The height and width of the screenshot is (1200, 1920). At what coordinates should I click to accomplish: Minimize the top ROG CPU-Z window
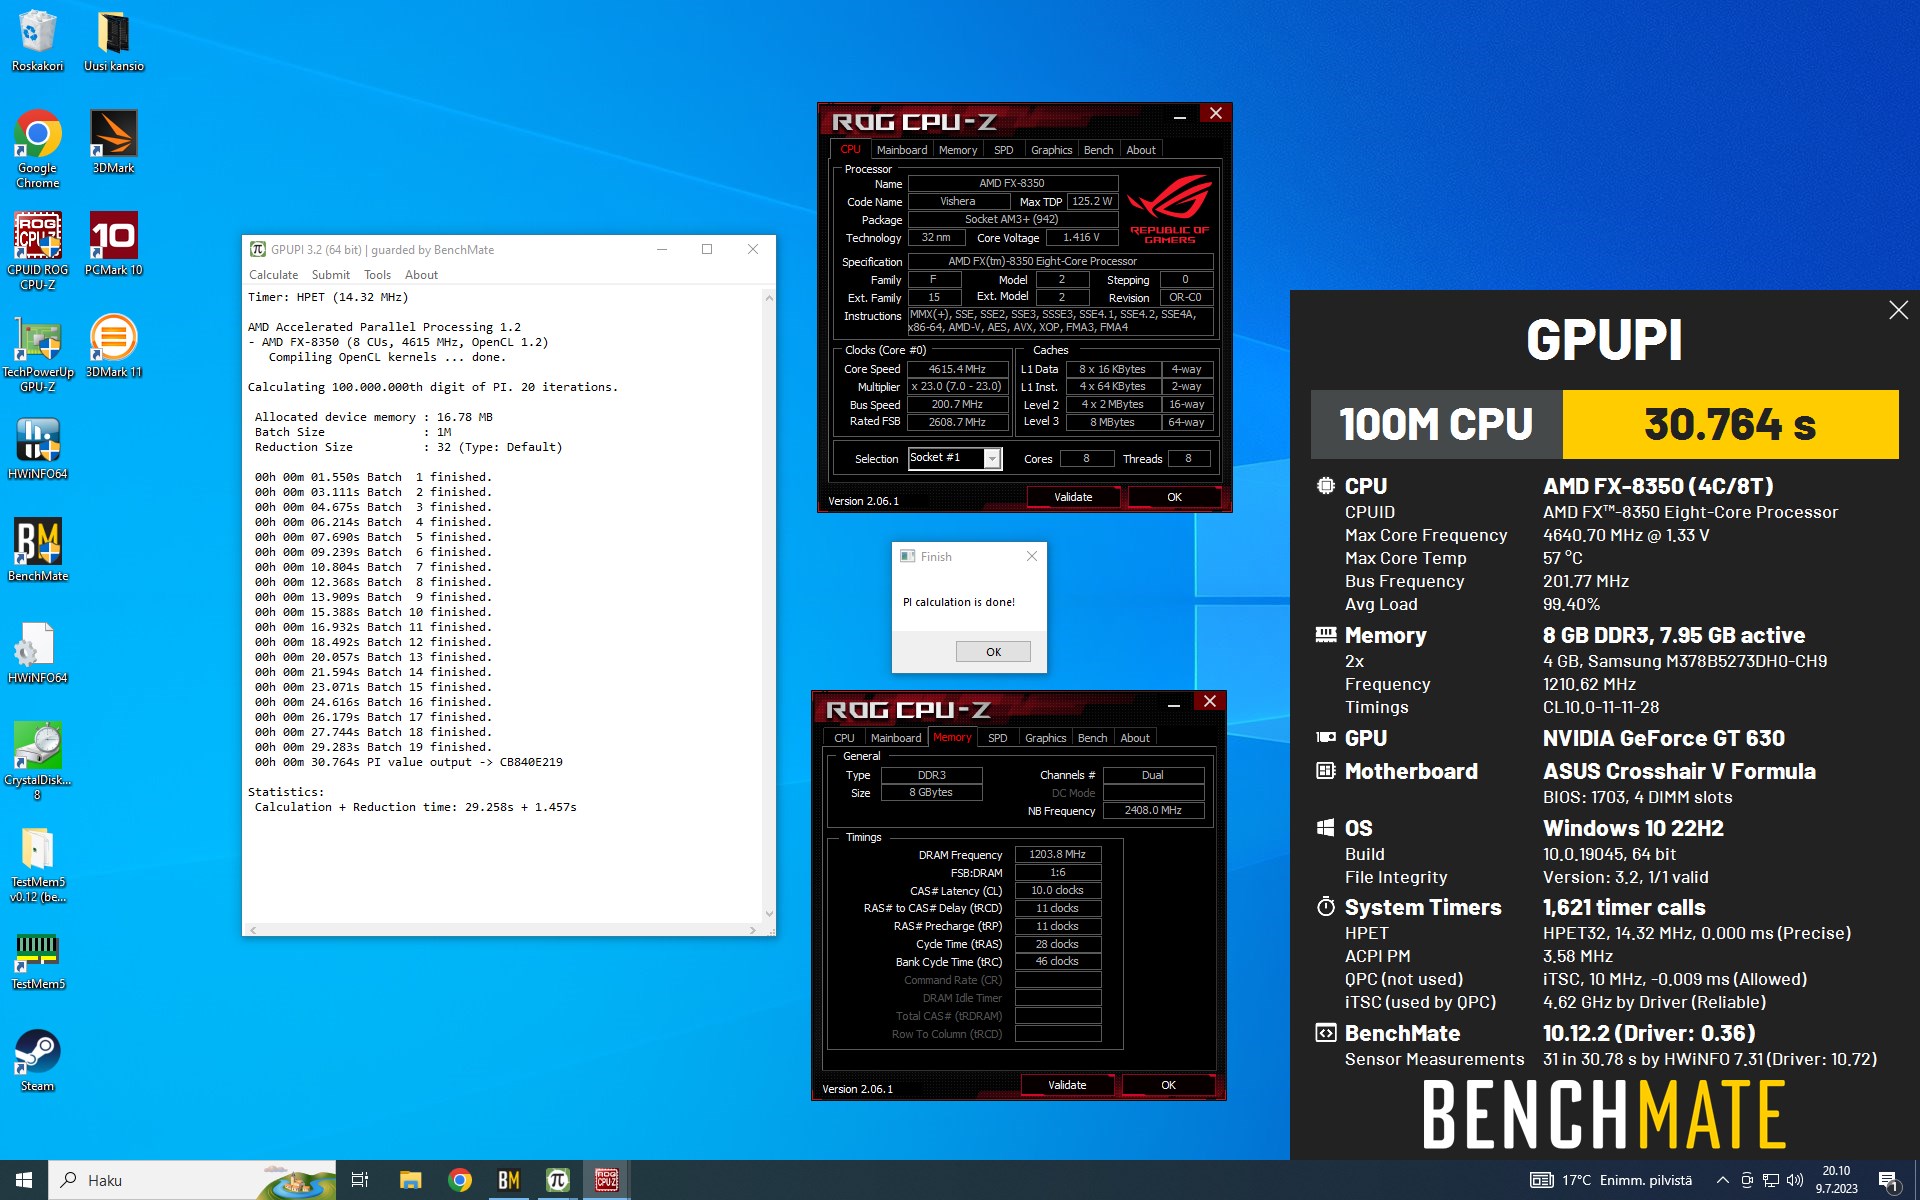point(1179,117)
